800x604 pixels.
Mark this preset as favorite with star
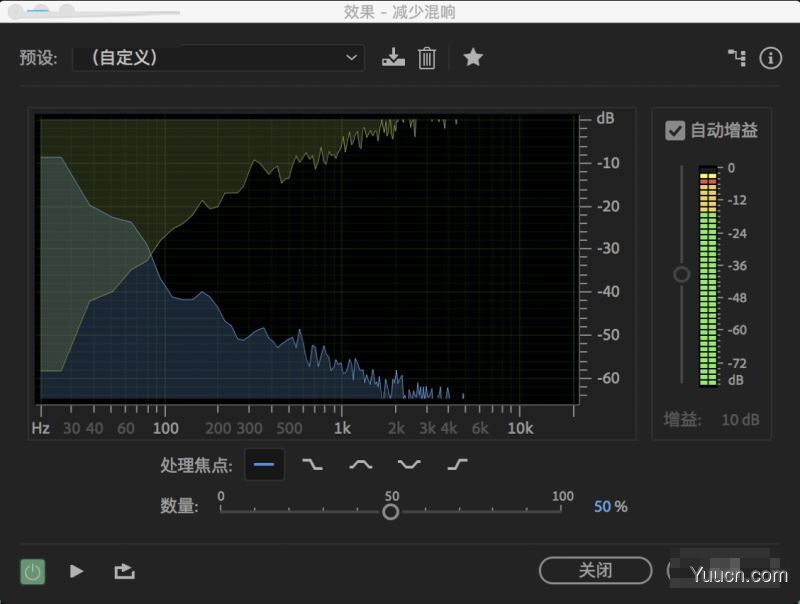pos(473,58)
